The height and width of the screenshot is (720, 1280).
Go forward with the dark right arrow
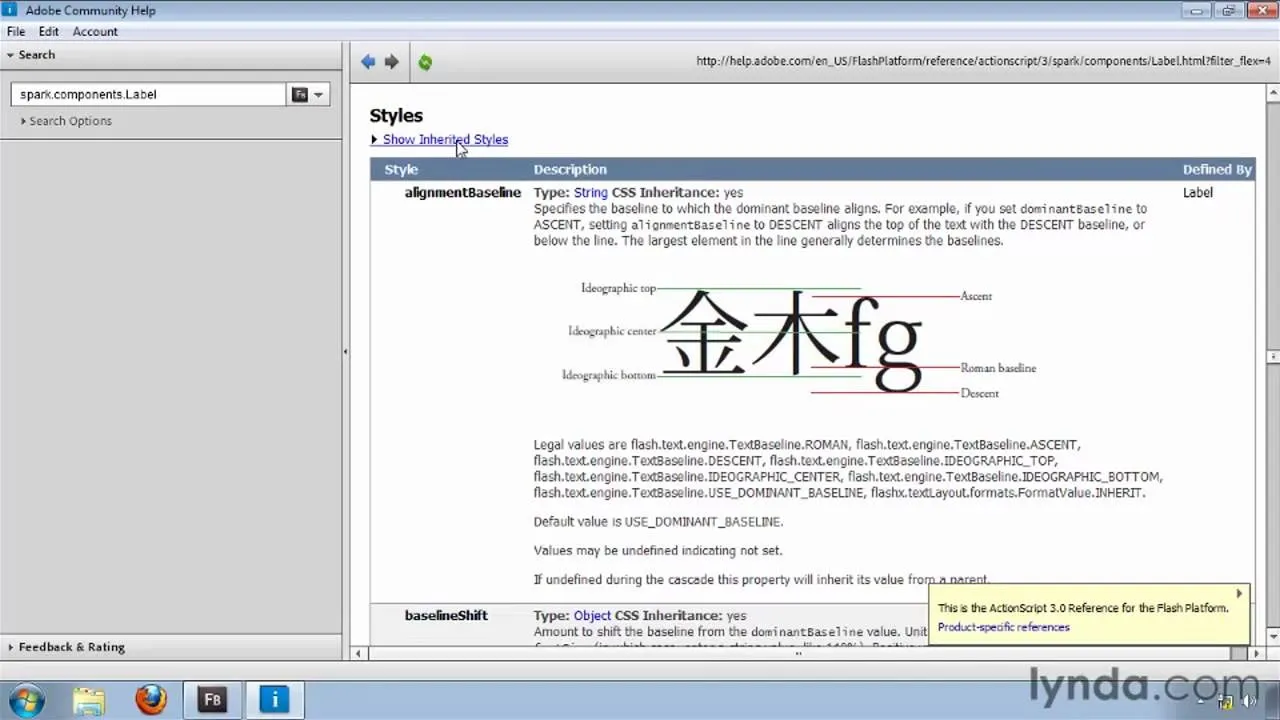click(392, 62)
